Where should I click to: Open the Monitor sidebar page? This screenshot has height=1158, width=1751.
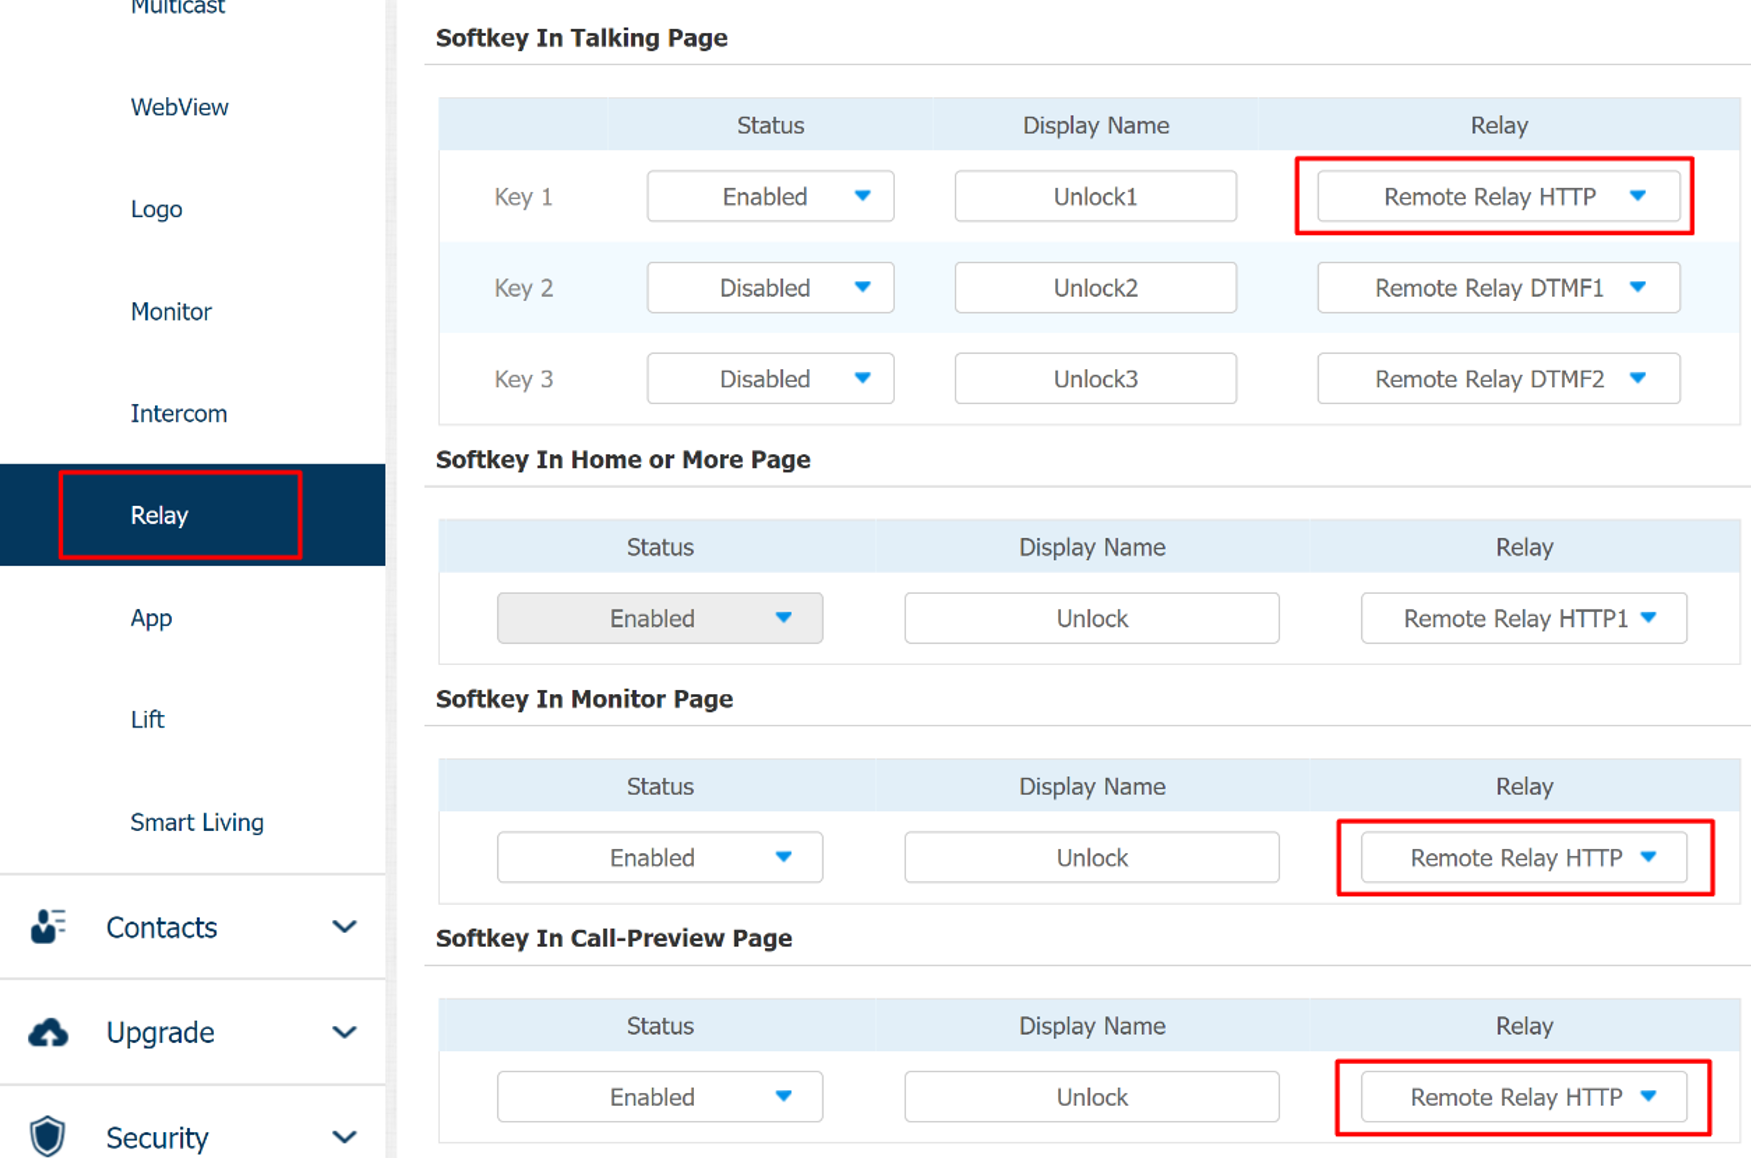170,311
